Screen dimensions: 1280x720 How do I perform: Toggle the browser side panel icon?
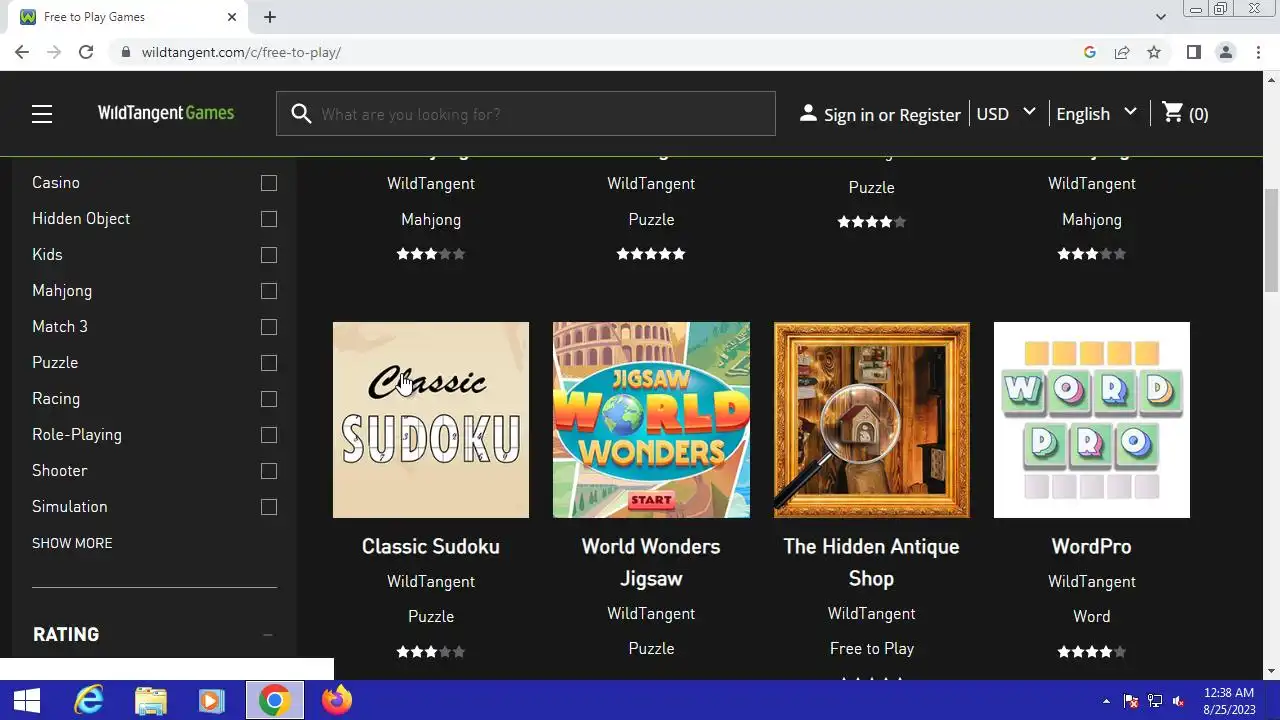tap(1193, 52)
